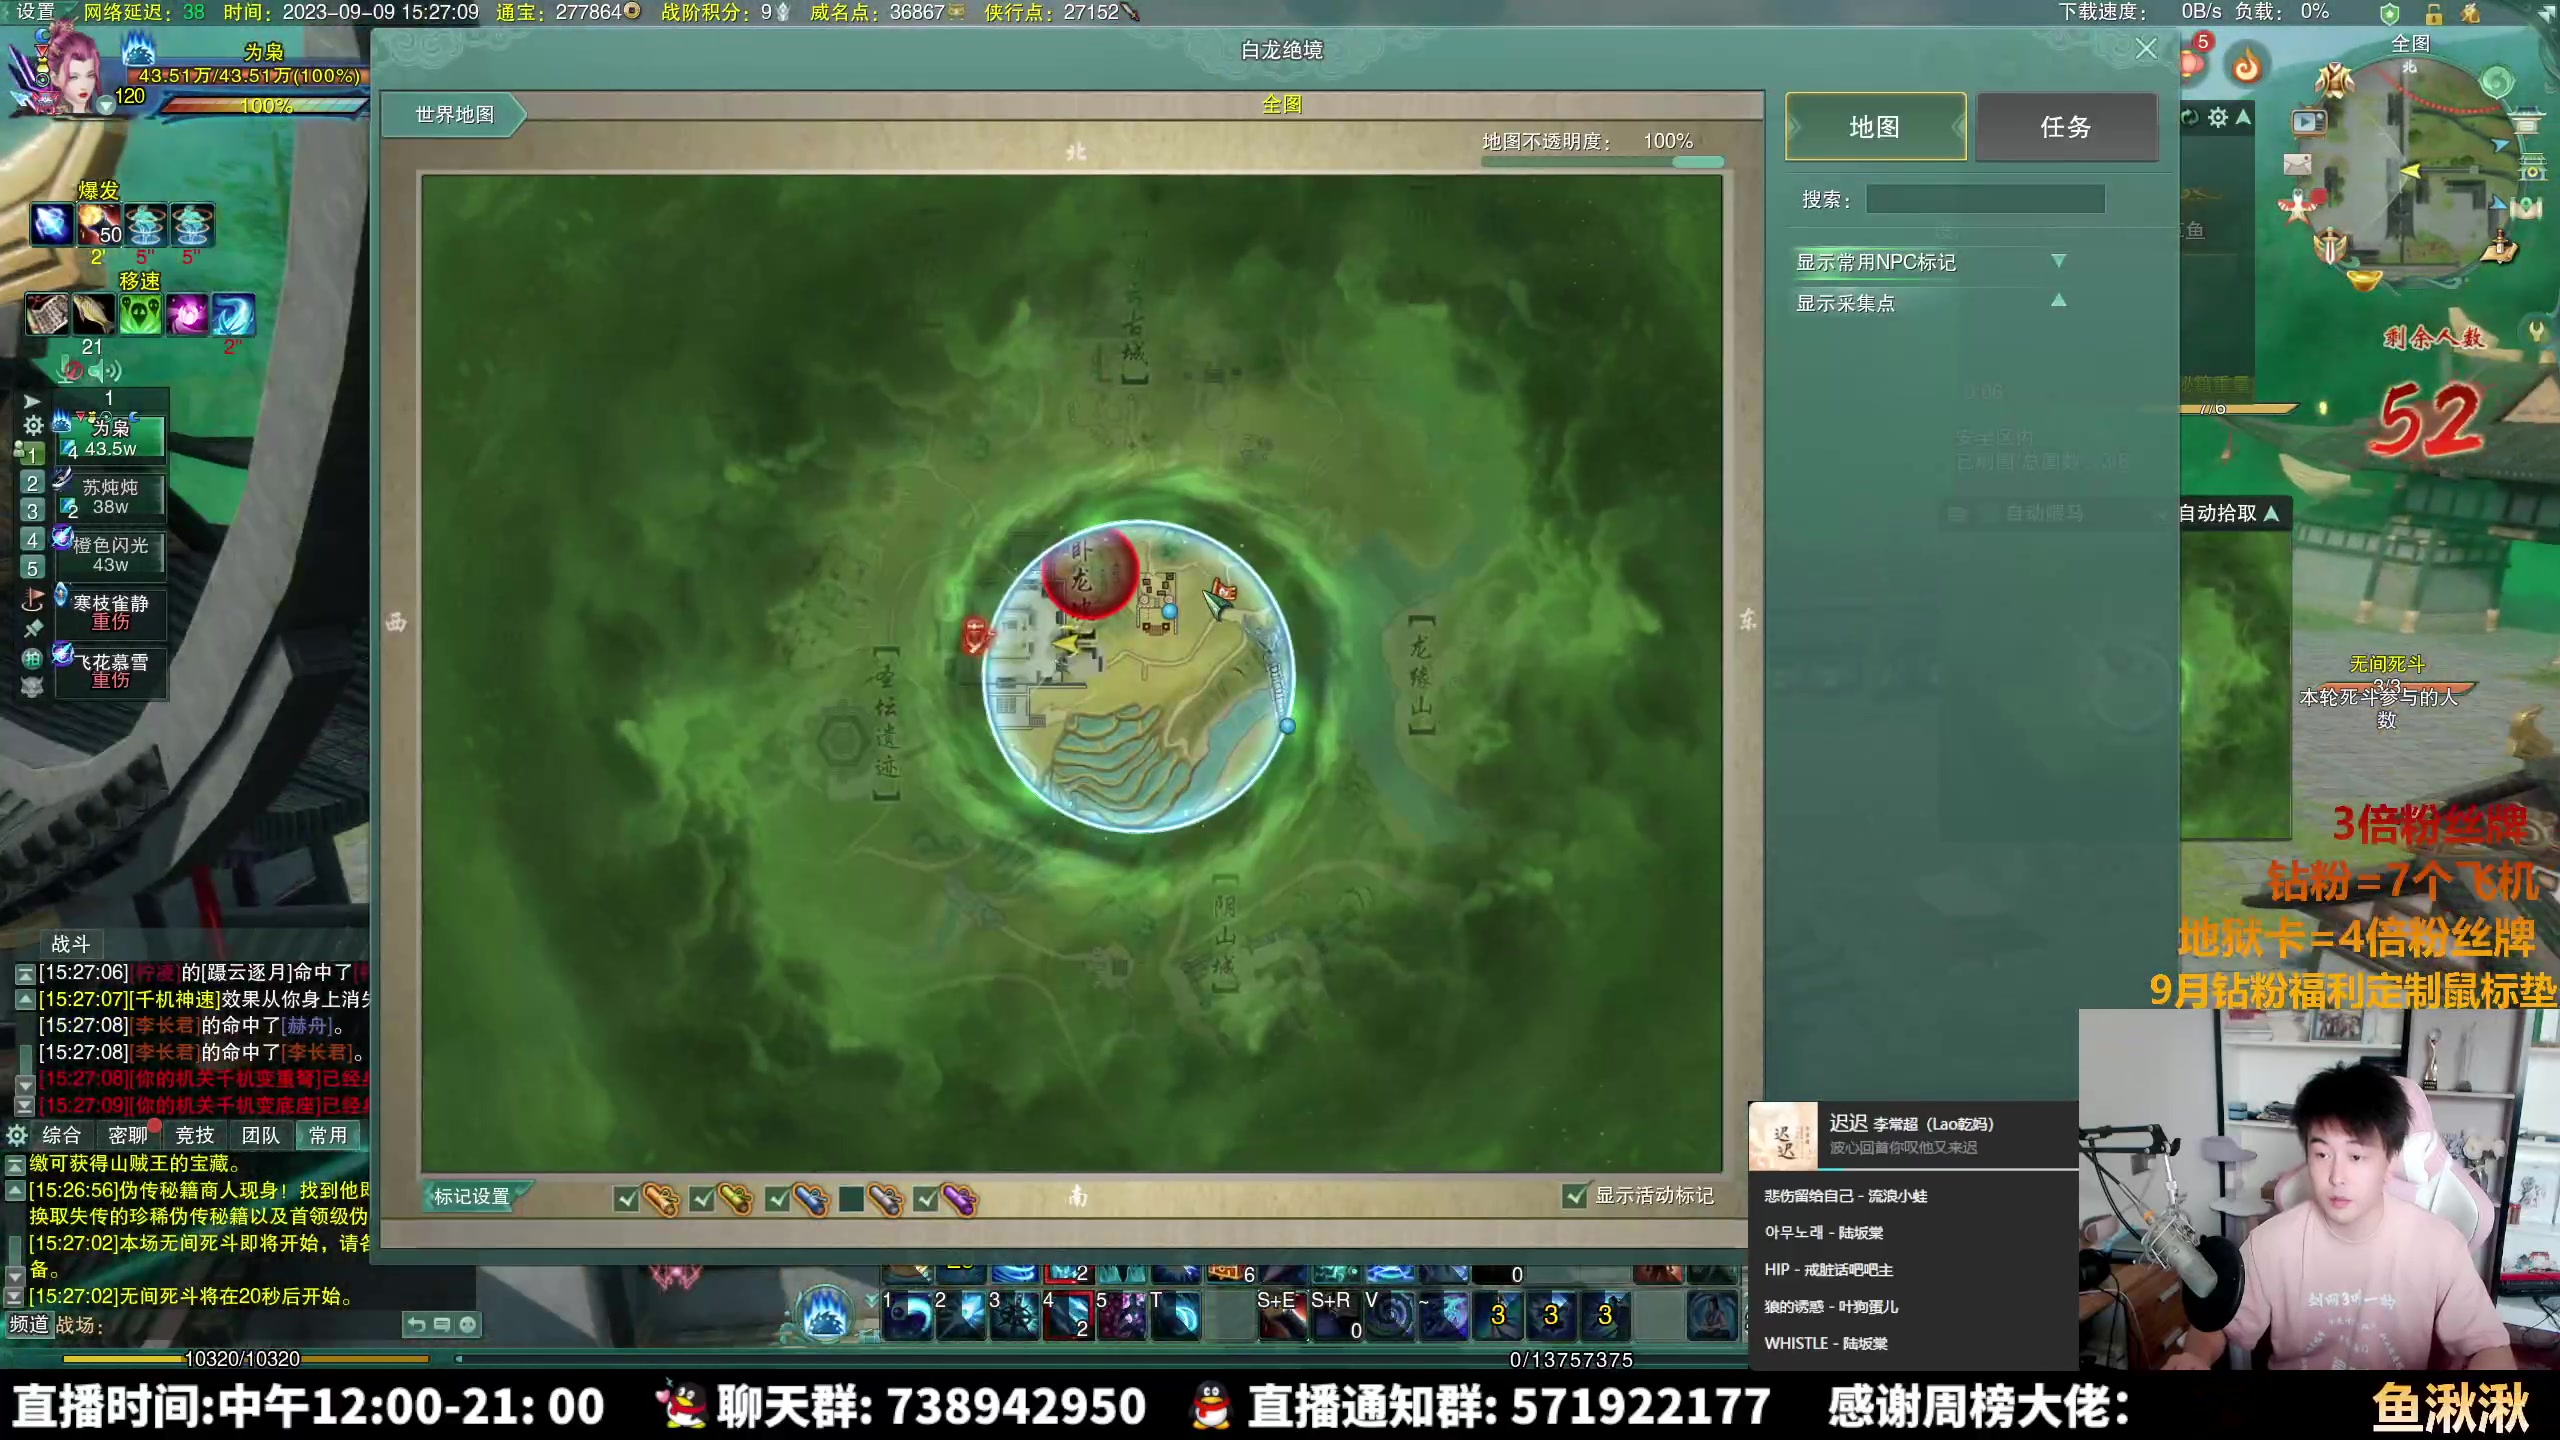
Task: Click the round 拍 icon beside the team list
Action: [32, 658]
